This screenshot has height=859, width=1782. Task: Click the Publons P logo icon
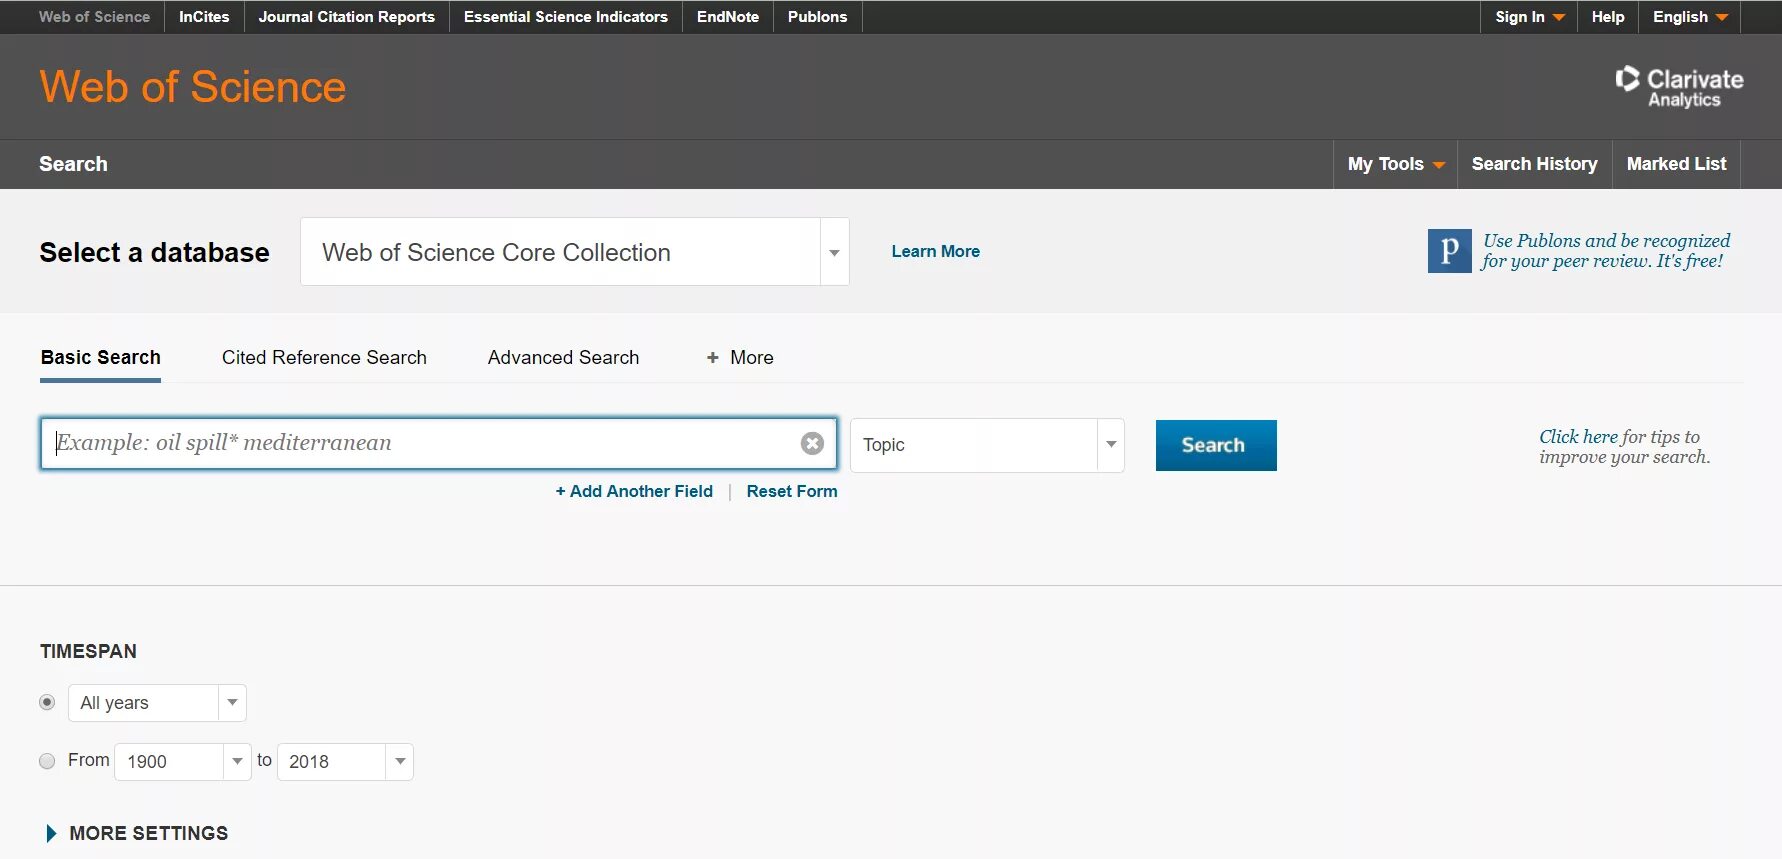coord(1449,251)
